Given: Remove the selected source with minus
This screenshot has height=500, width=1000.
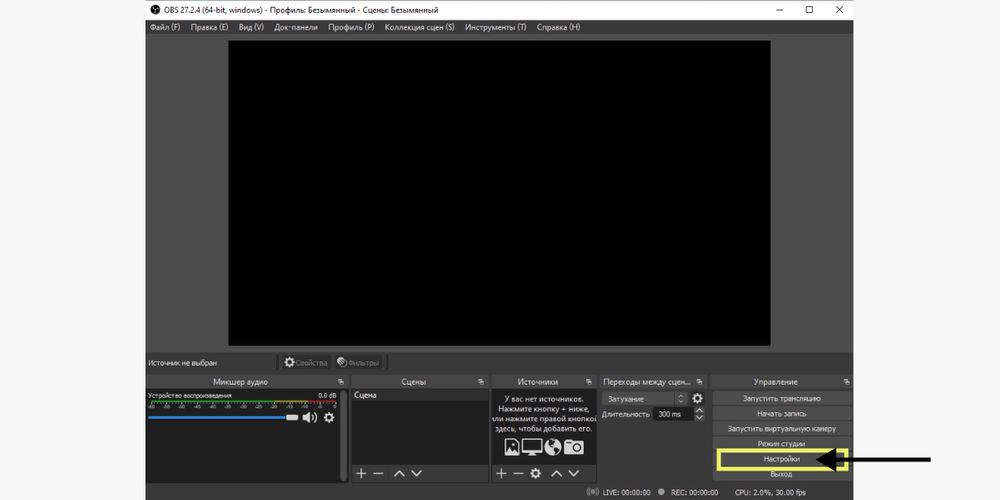Looking at the screenshot, I should tap(518, 473).
